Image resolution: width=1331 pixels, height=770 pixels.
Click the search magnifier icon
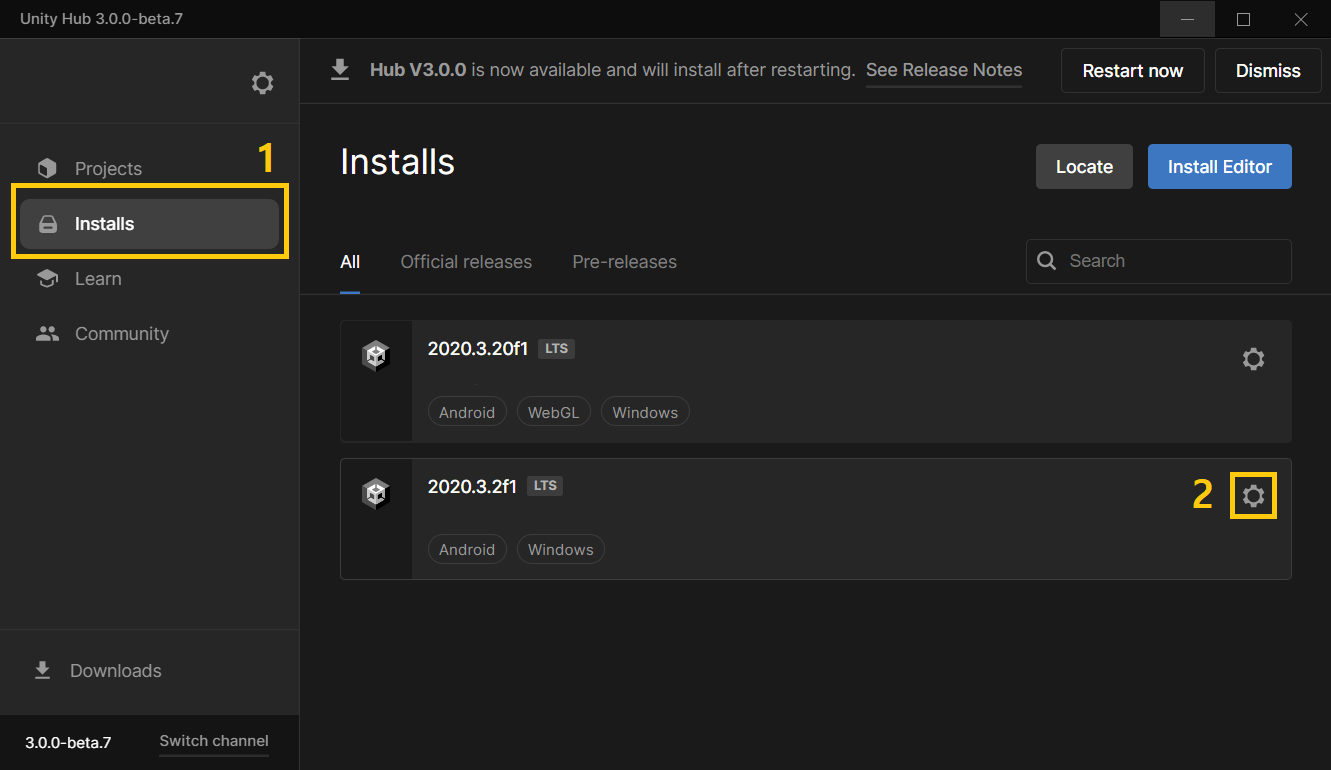1047,261
